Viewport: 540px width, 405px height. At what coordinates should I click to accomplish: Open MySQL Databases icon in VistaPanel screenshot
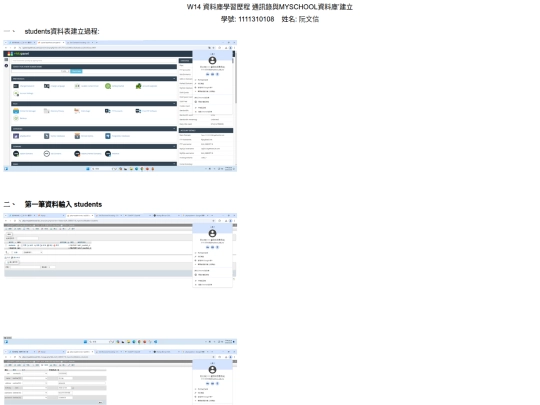(46, 136)
